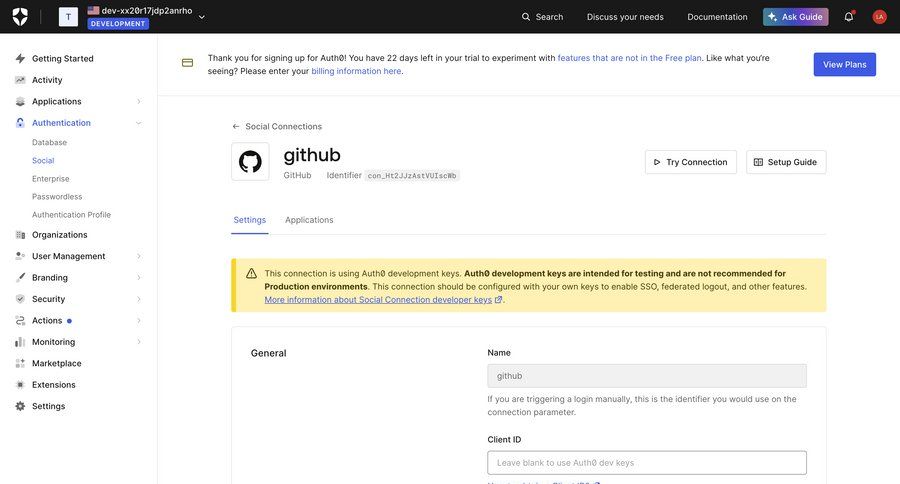This screenshot has height=484, width=900.
Task: Click the GitHub logo thumbnail
Action: [250, 161]
